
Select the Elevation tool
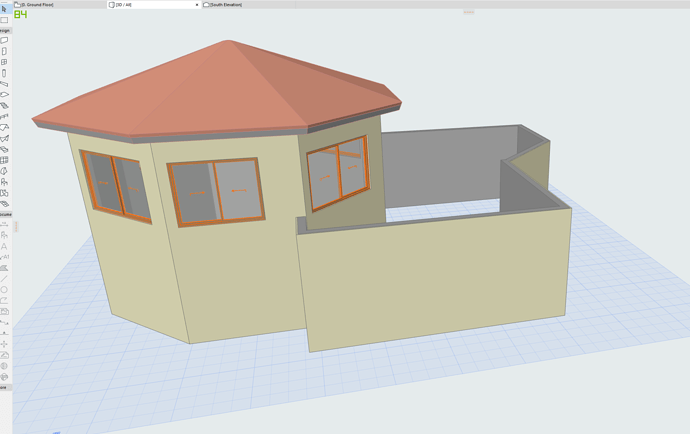coord(4,333)
